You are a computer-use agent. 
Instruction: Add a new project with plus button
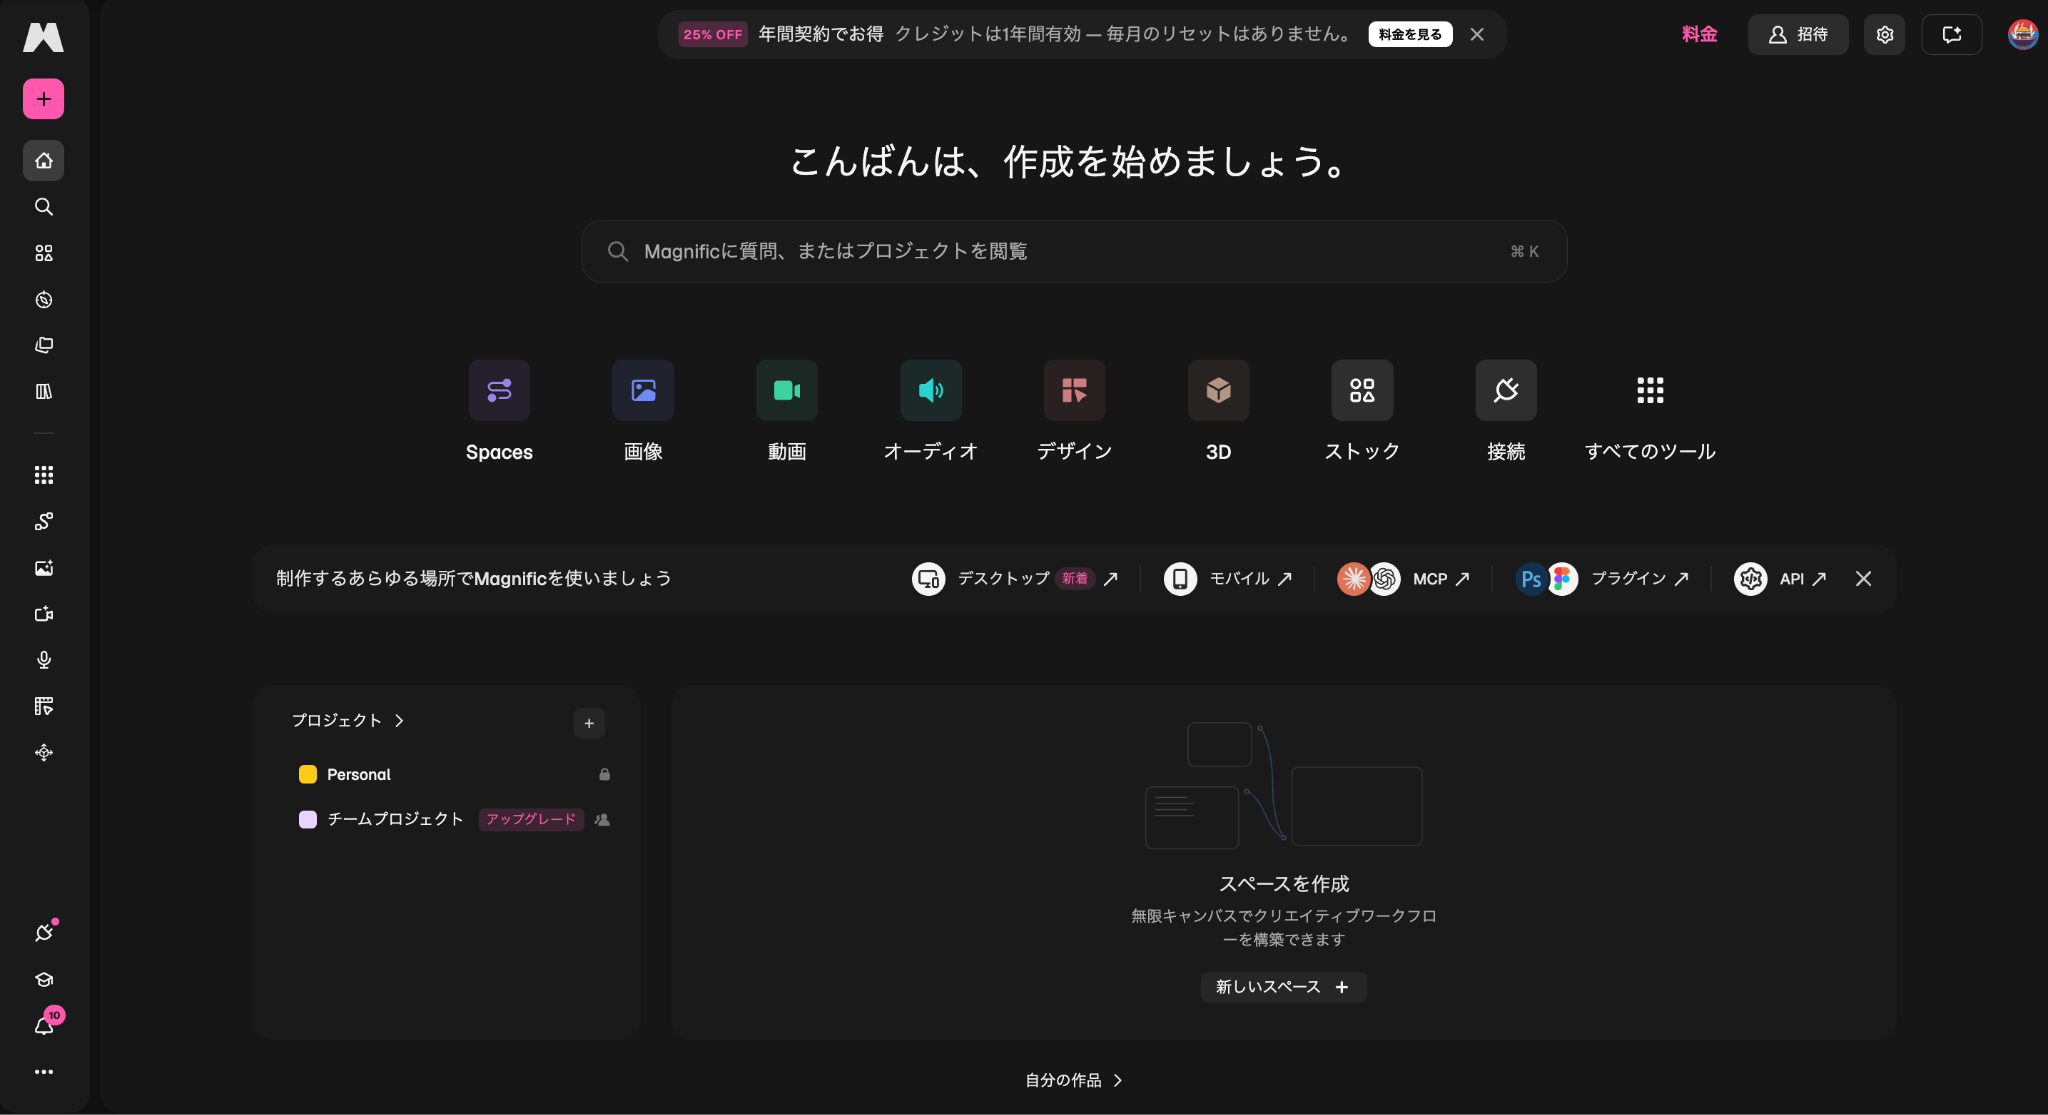click(589, 723)
